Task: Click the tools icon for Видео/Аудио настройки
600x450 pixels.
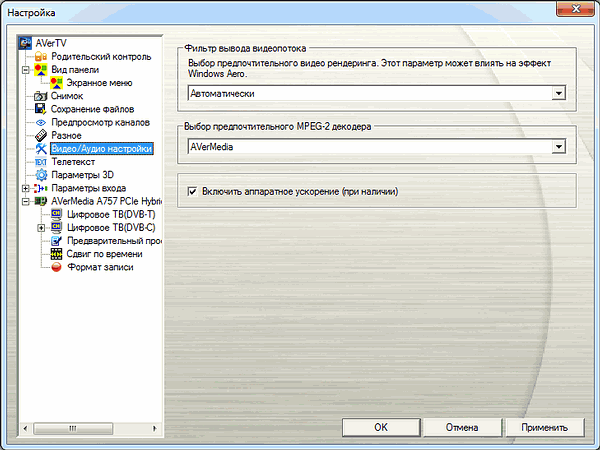Action: click(x=41, y=148)
